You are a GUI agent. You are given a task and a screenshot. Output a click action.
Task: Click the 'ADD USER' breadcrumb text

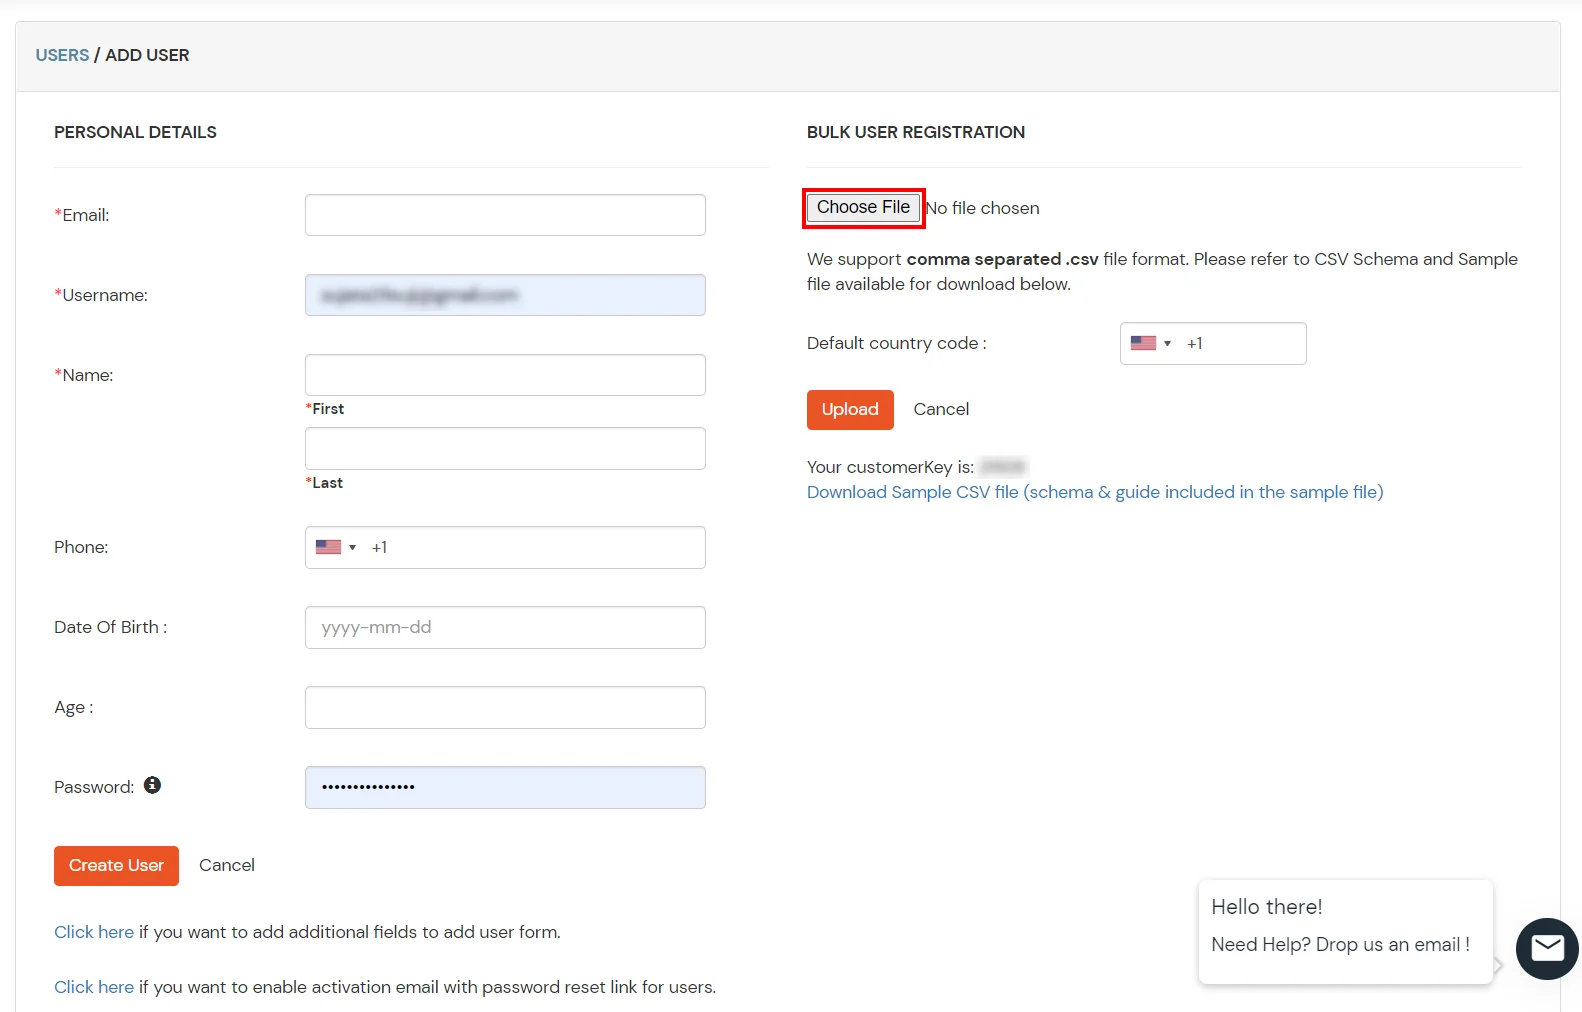click(147, 55)
